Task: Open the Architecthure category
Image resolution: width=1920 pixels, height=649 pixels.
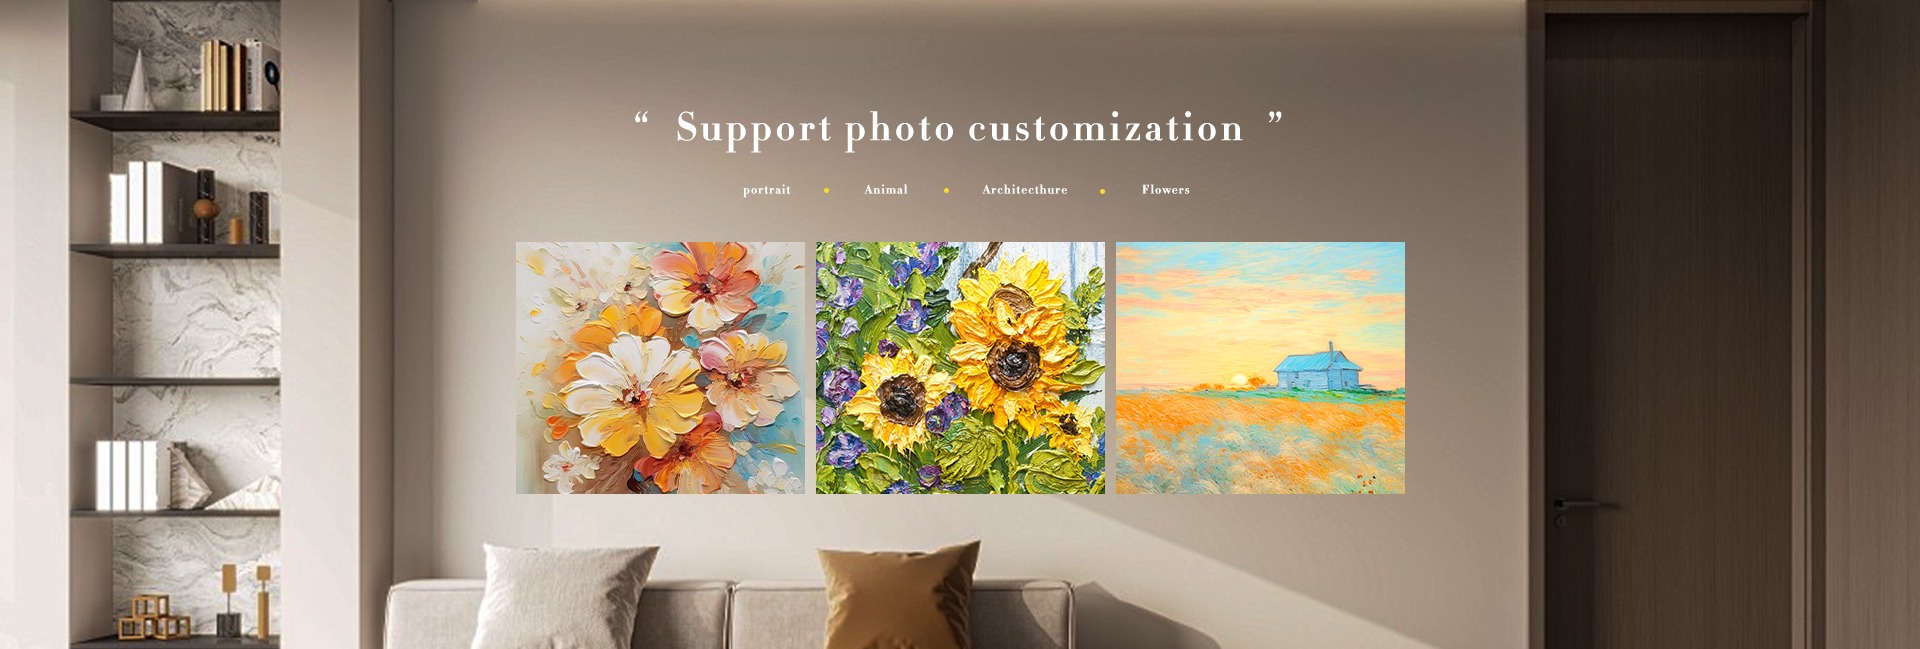Action: (1024, 189)
